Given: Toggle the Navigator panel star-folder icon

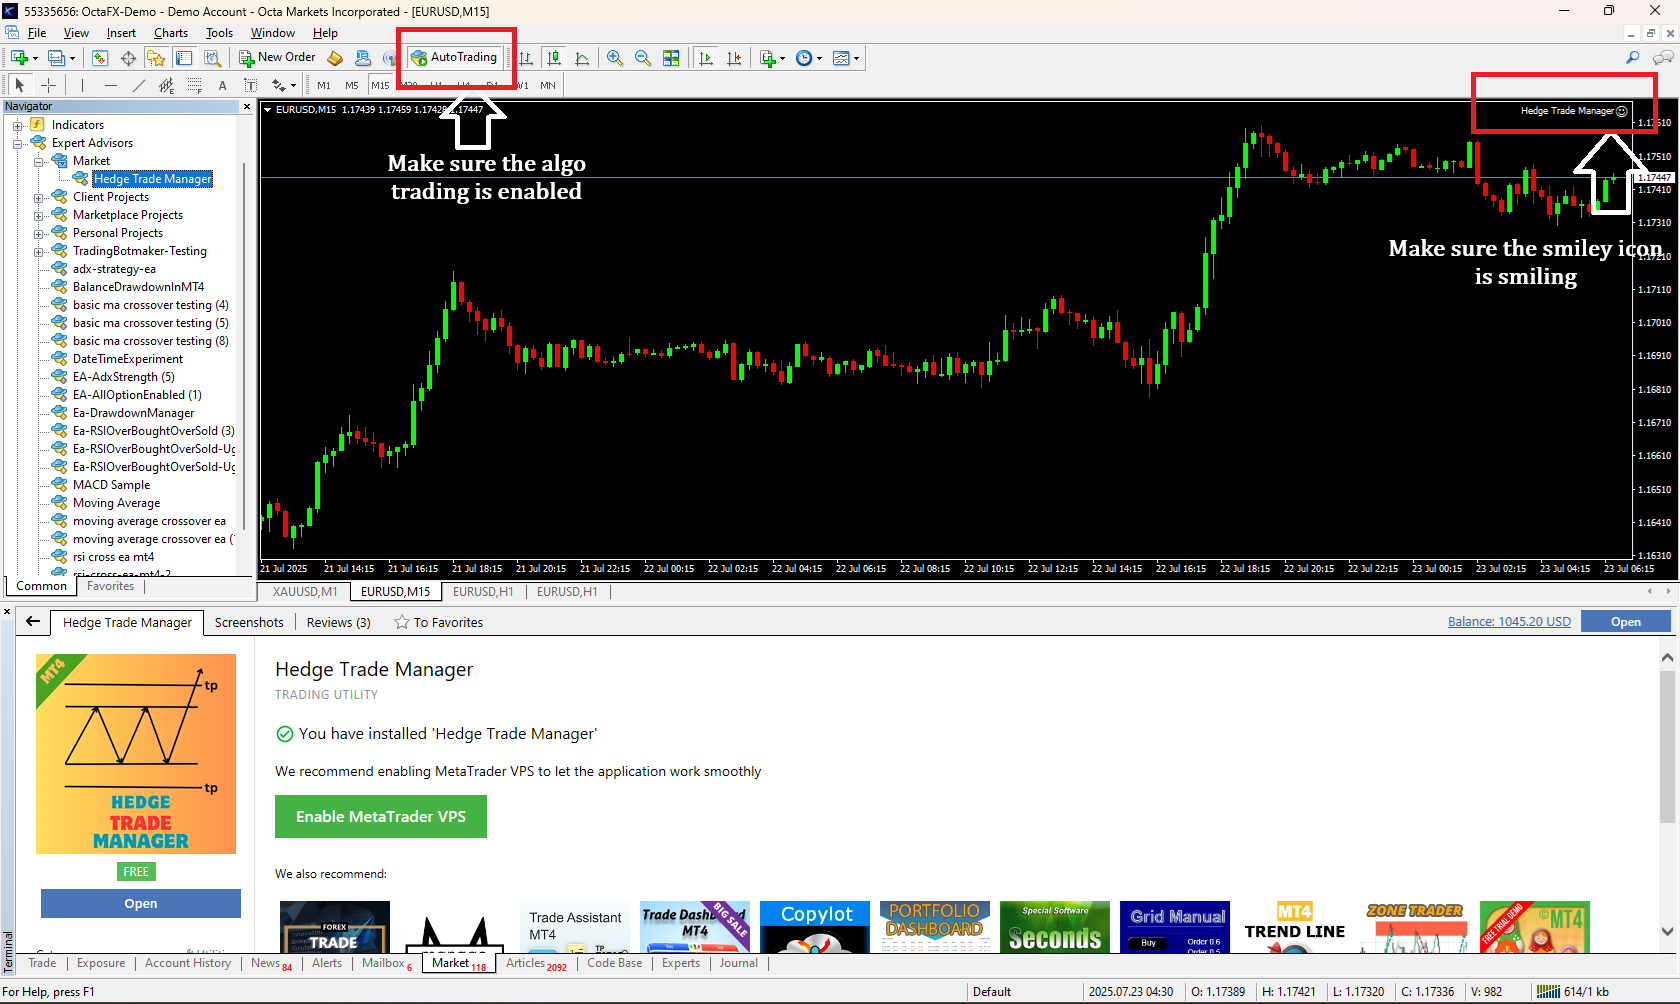Looking at the screenshot, I should pos(156,58).
